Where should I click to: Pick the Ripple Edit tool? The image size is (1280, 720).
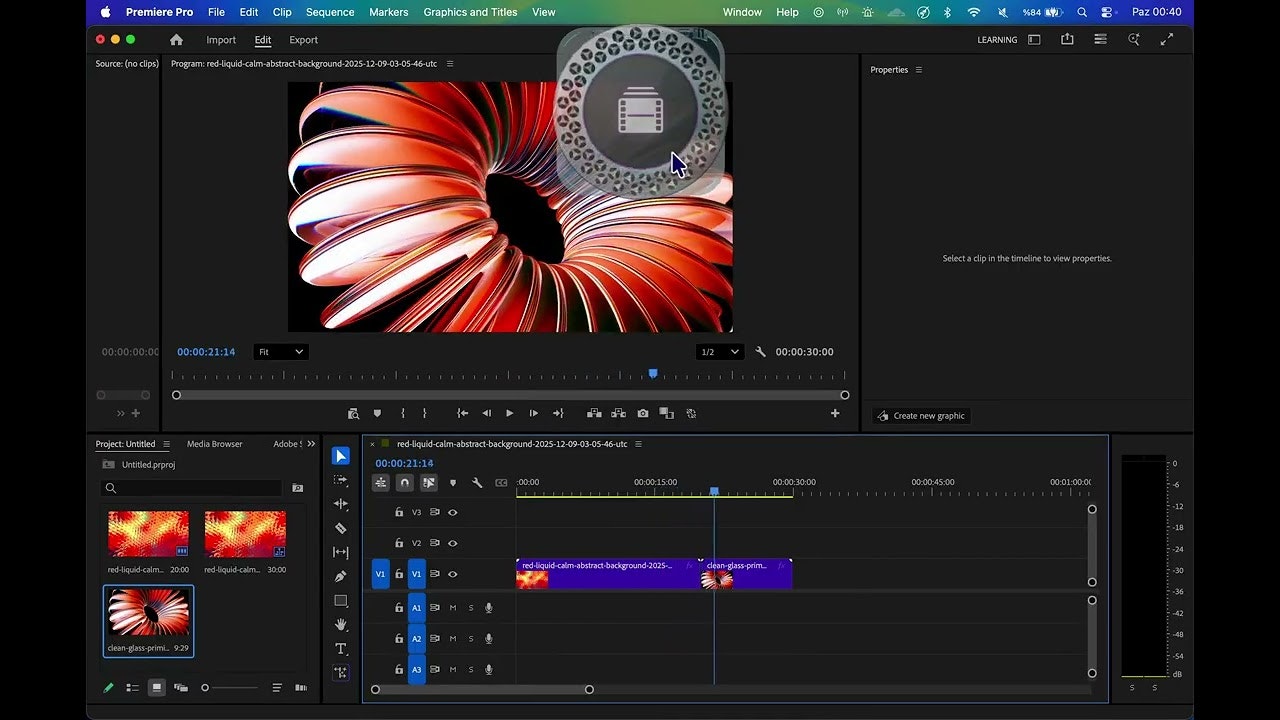coord(341,504)
